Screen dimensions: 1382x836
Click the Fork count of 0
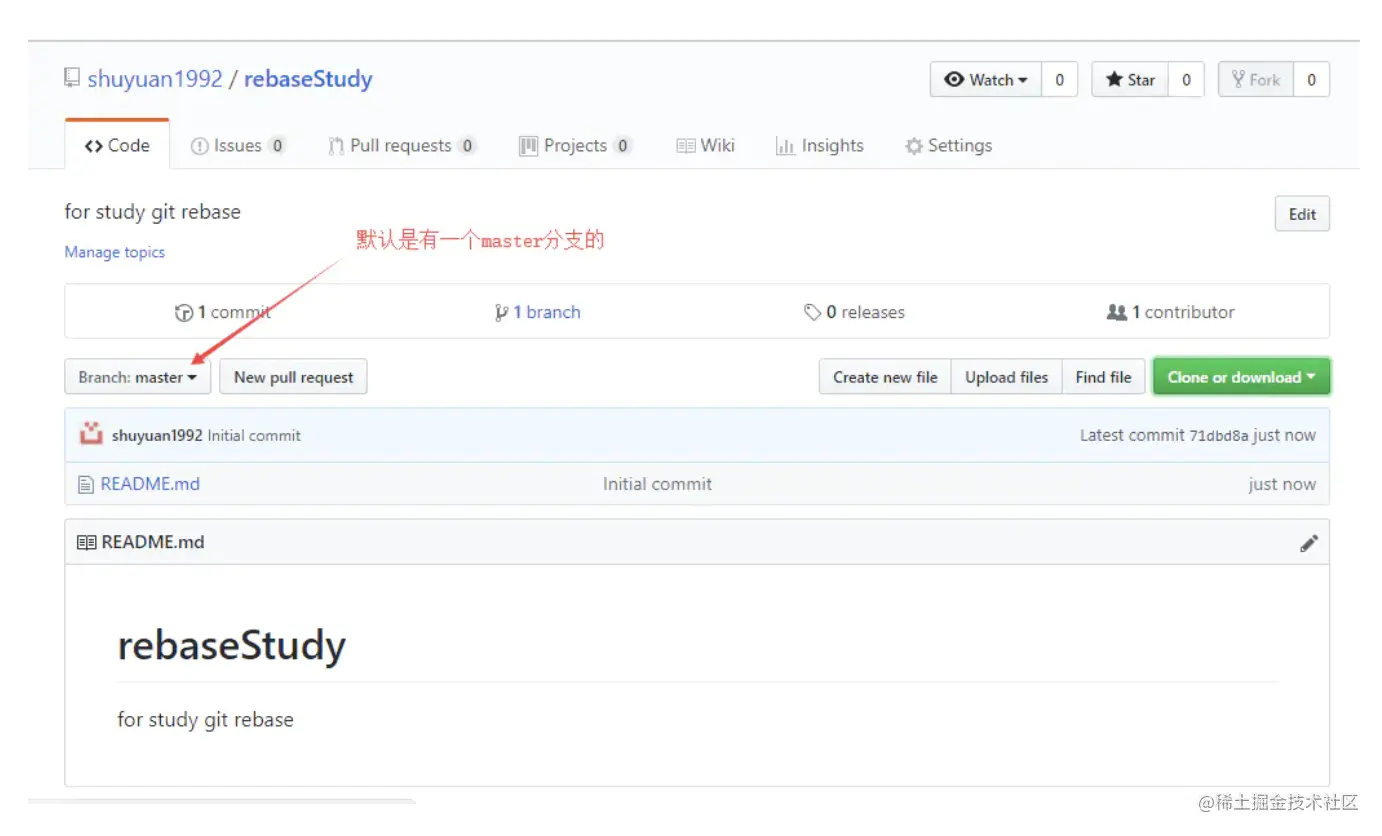[1311, 80]
